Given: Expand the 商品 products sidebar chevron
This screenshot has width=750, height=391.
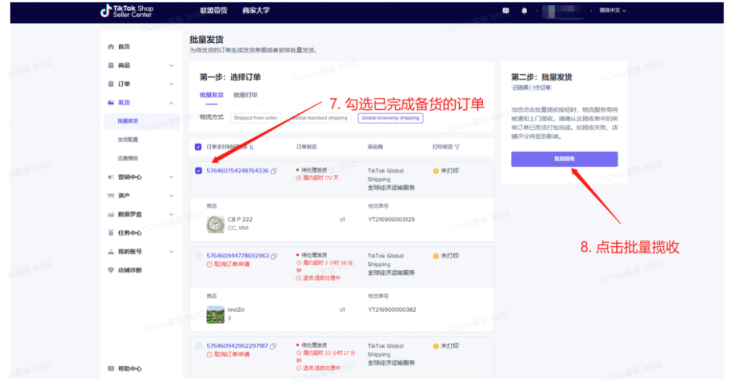Looking at the screenshot, I should pyautogui.click(x=171, y=66).
